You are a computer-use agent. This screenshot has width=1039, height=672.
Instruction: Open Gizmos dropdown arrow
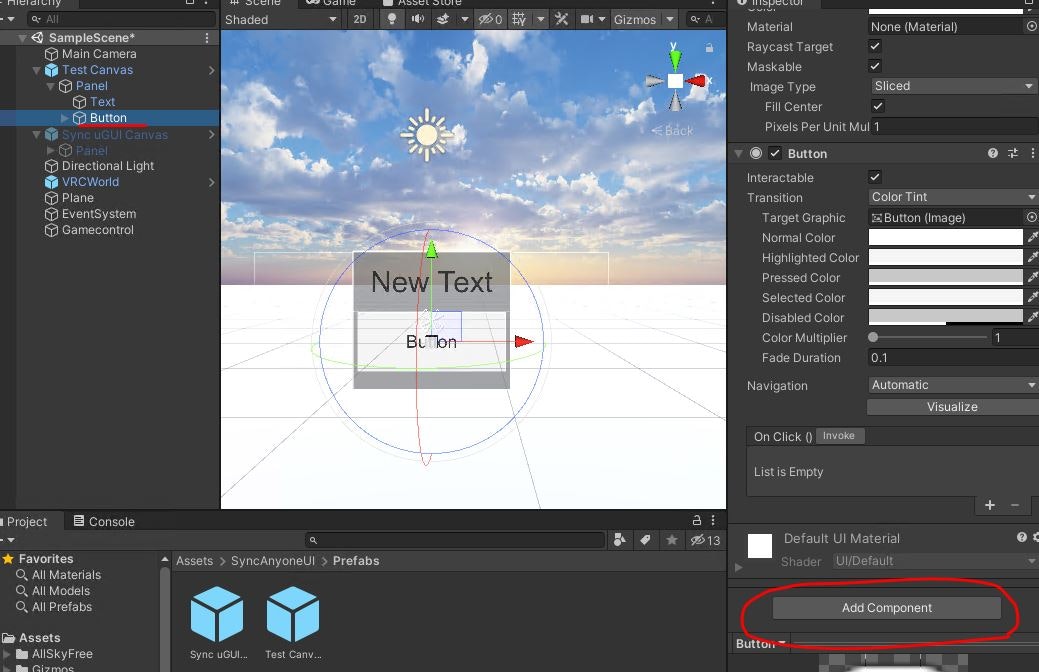670,19
